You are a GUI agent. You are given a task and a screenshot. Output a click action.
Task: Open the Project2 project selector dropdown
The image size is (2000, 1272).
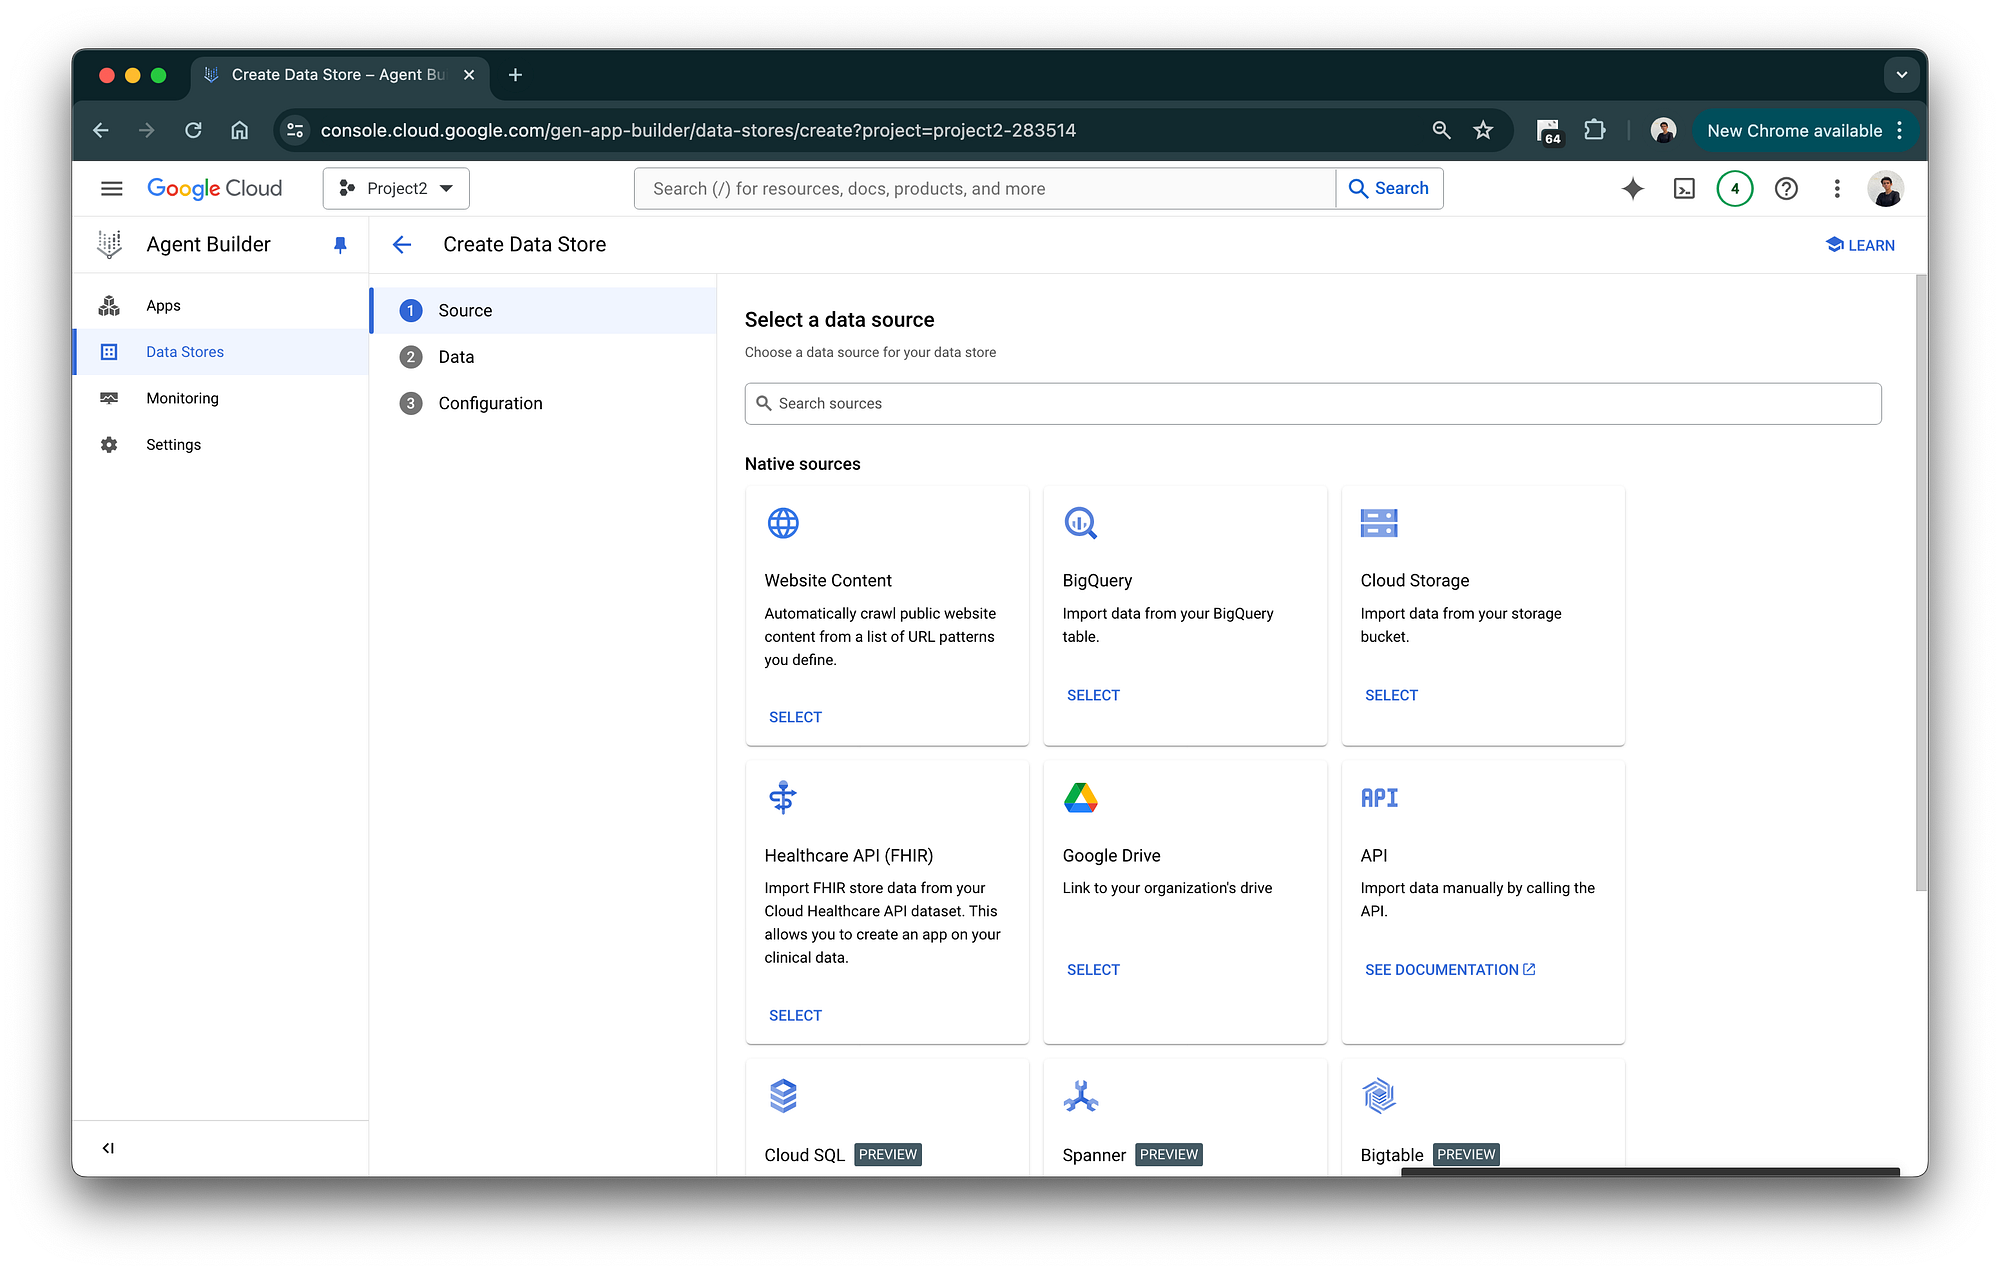click(396, 188)
